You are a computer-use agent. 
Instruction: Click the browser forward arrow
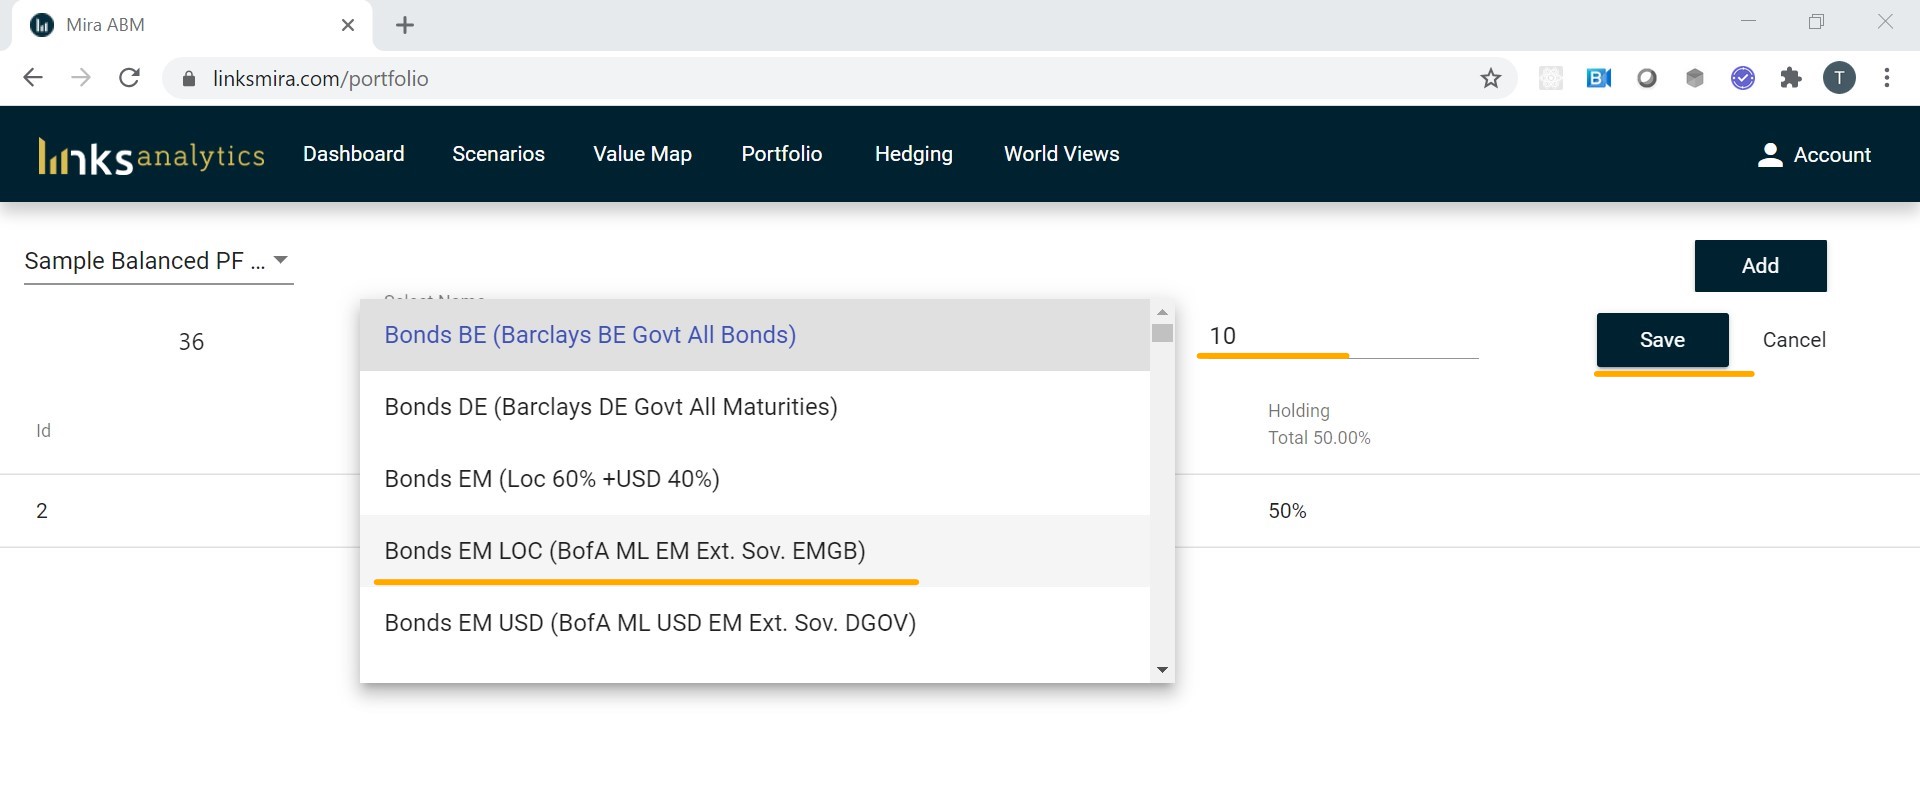coord(81,78)
